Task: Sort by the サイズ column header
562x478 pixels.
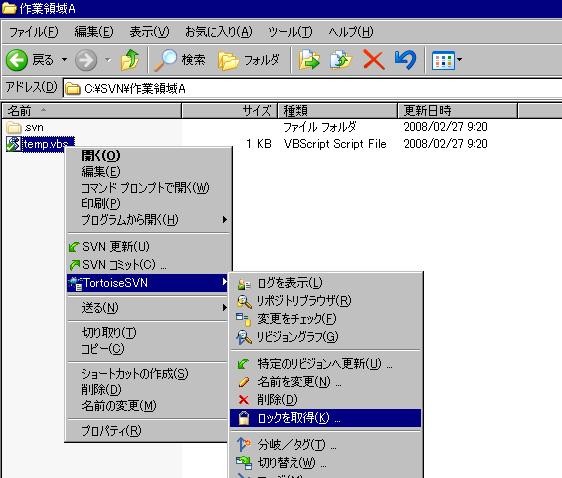Action: 229,111
